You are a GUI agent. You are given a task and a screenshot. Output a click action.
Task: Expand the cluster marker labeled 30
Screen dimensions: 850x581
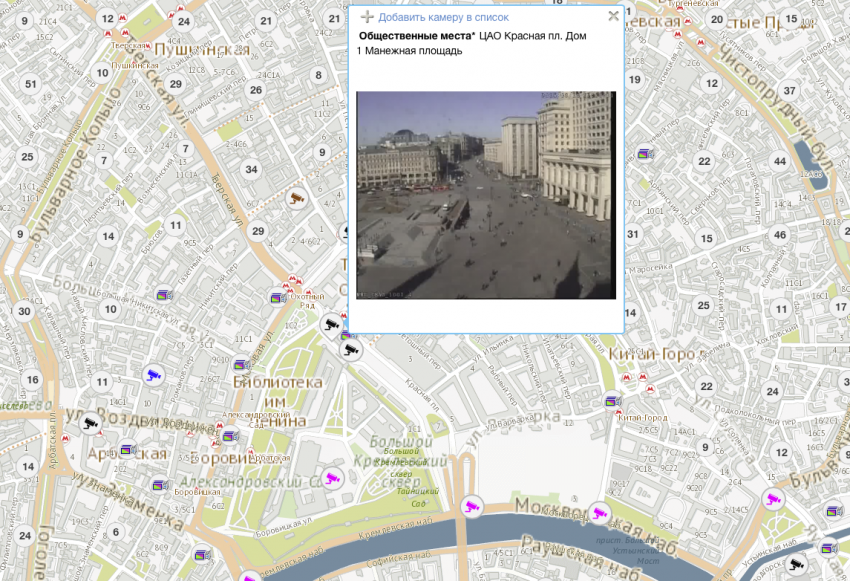(25, 311)
